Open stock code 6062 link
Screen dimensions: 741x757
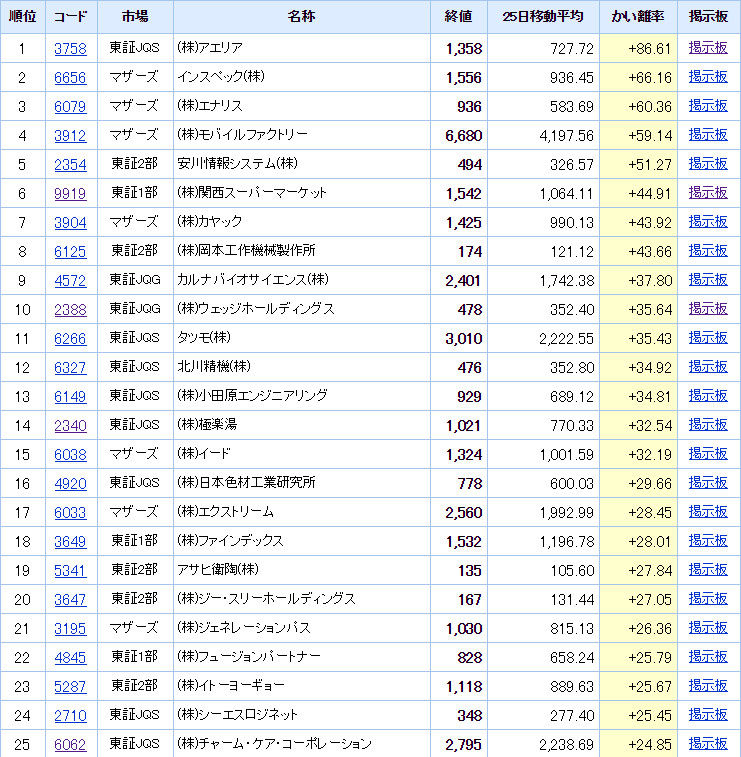click(70, 744)
